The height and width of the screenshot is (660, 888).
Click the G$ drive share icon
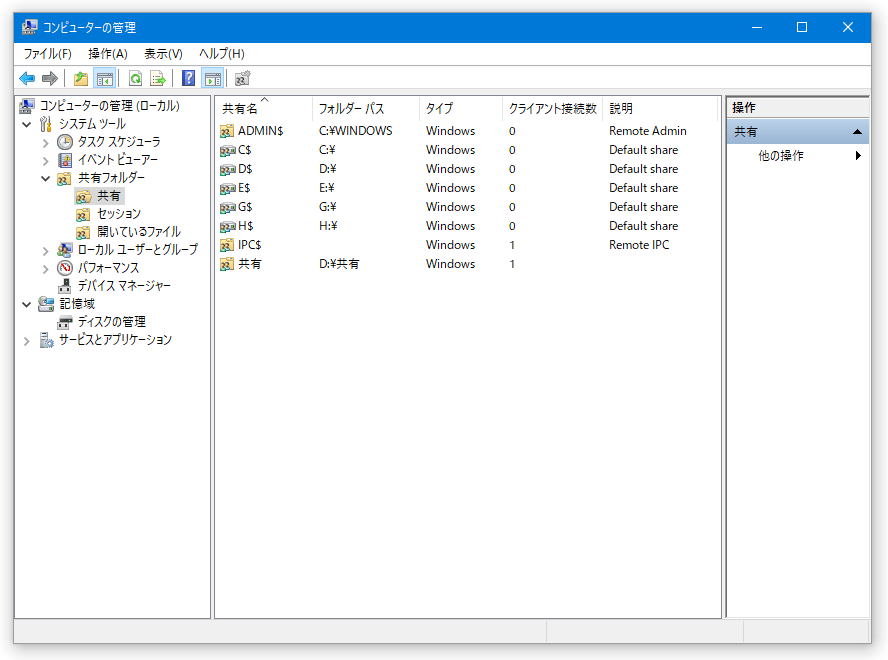[228, 207]
